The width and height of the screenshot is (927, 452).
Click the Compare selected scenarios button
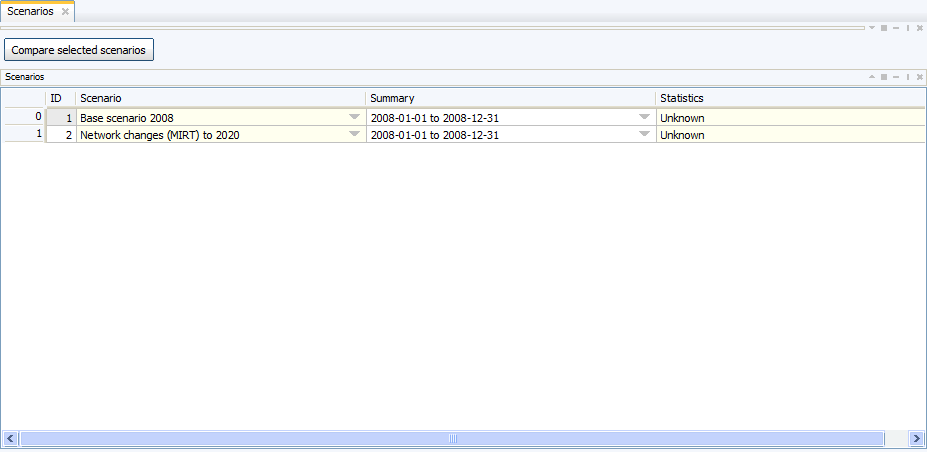79,50
